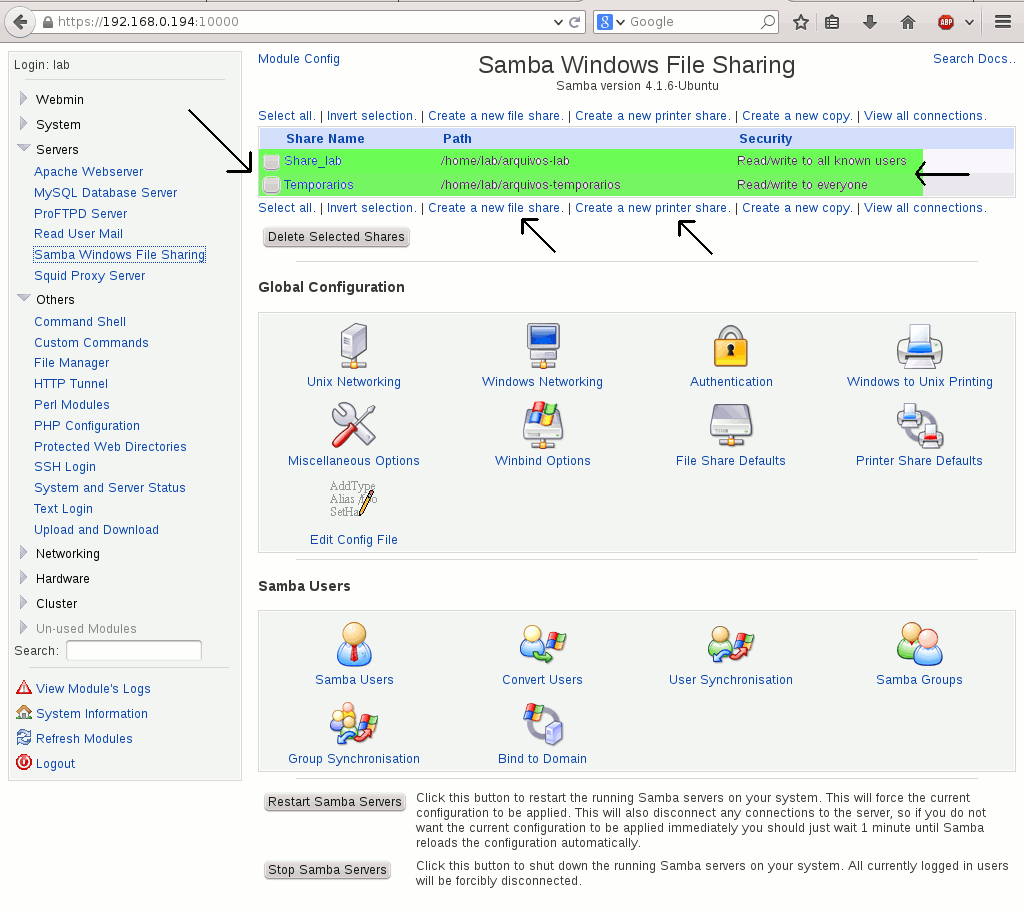Click the File Share Defaults drive icon

[730, 425]
